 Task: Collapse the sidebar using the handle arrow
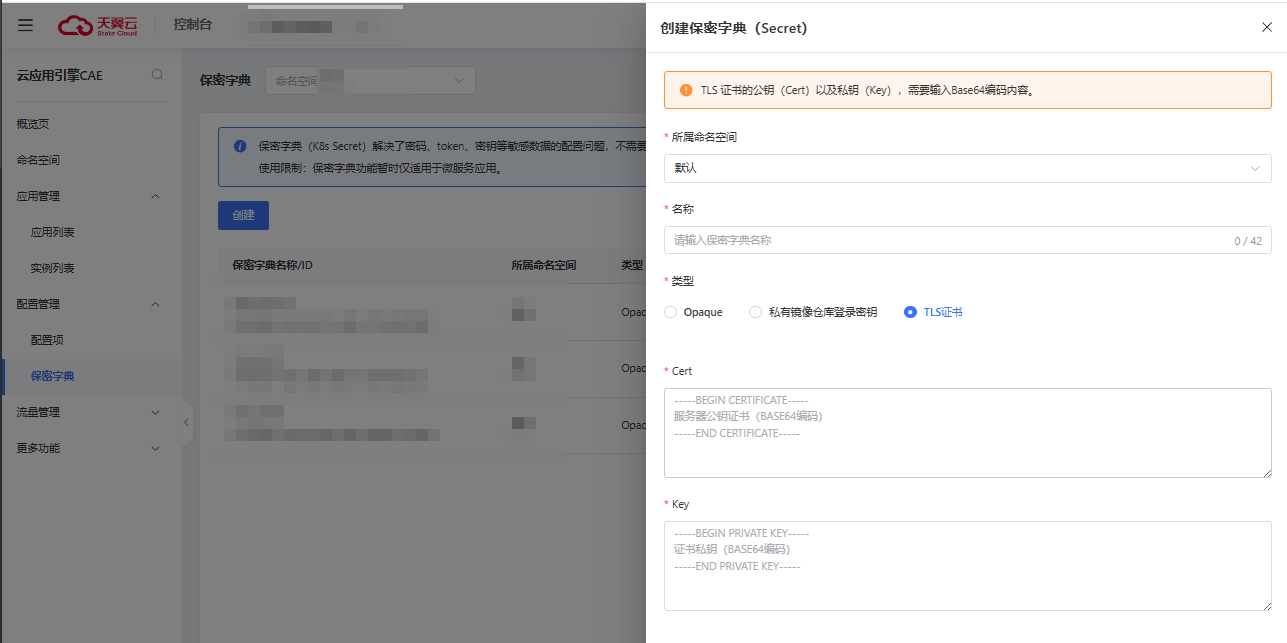point(187,423)
